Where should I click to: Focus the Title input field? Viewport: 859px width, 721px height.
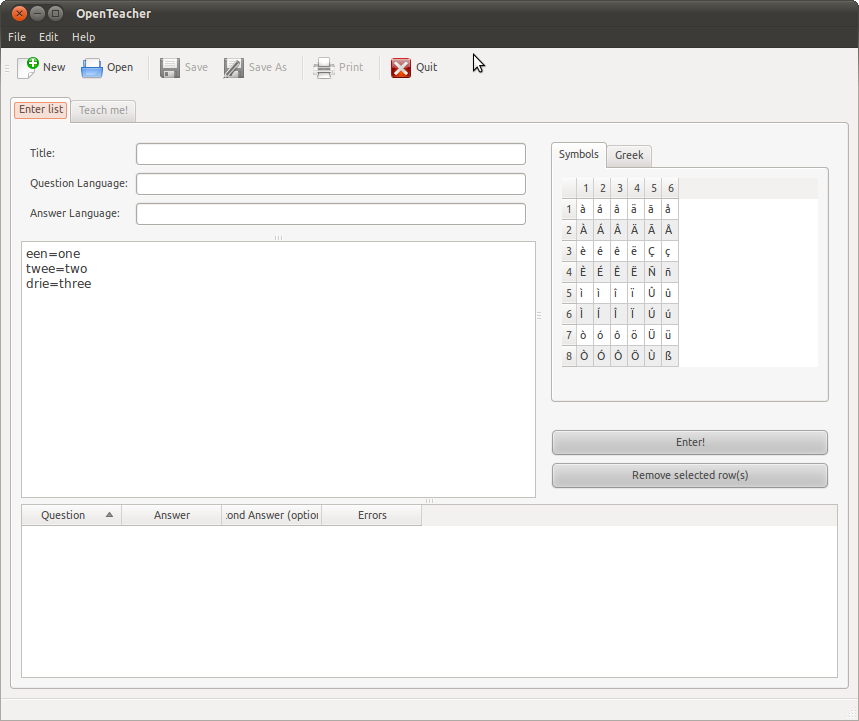pos(330,154)
